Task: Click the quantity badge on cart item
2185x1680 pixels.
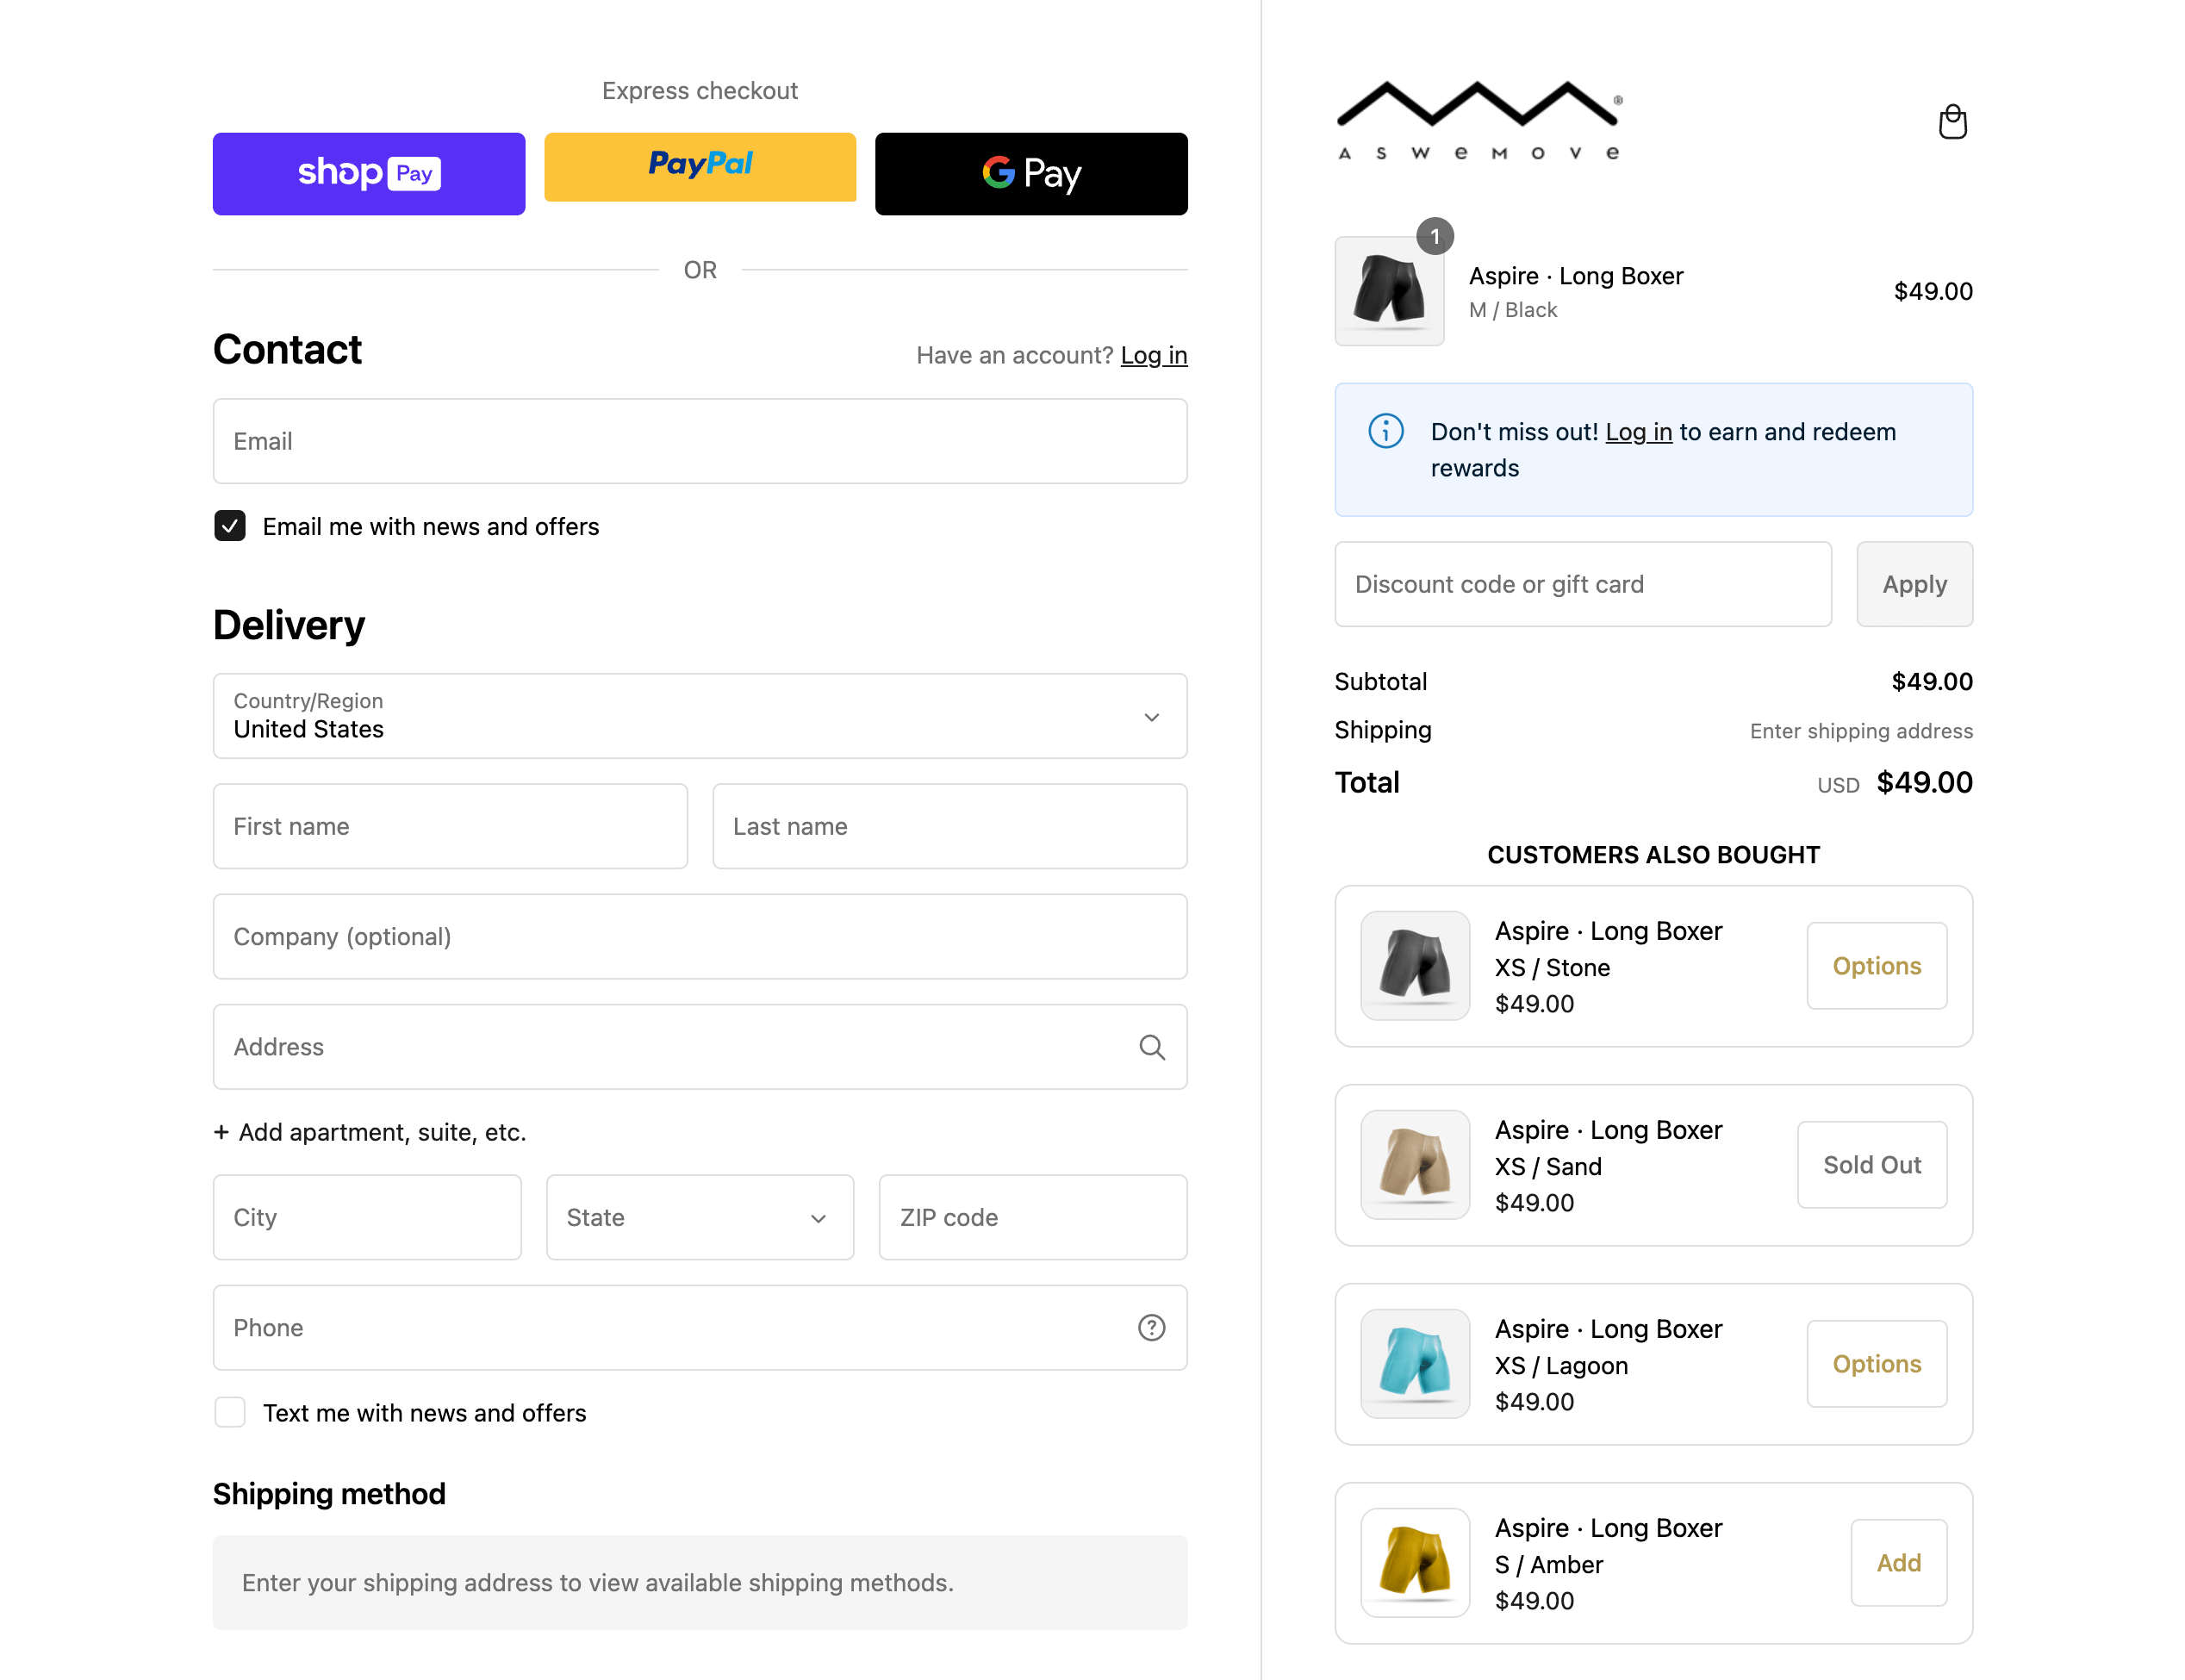Action: tap(1435, 237)
